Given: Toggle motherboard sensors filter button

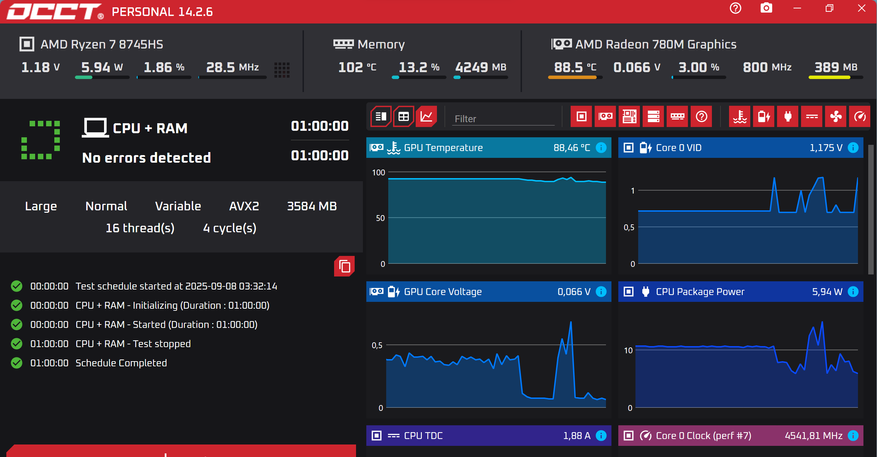Looking at the screenshot, I should 629,116.
